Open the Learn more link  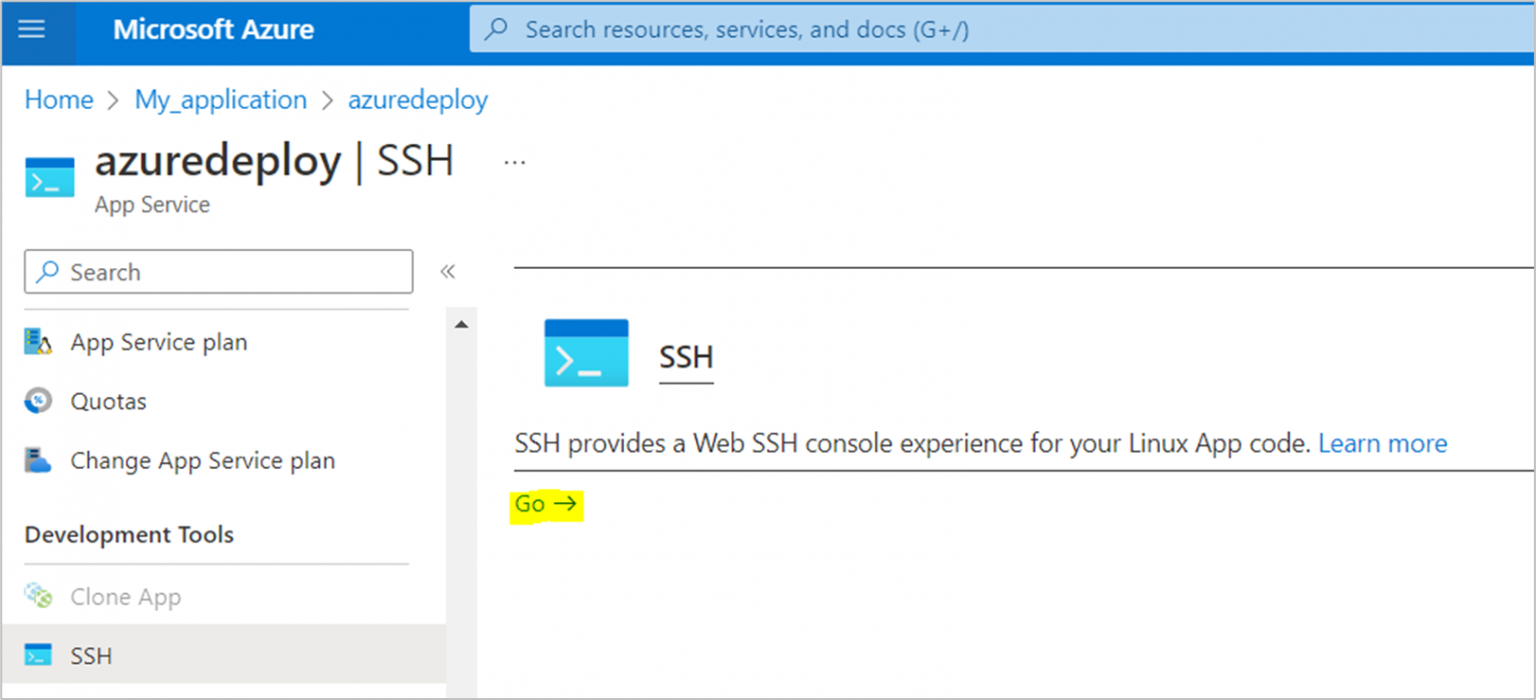(x=1382, y=443)
